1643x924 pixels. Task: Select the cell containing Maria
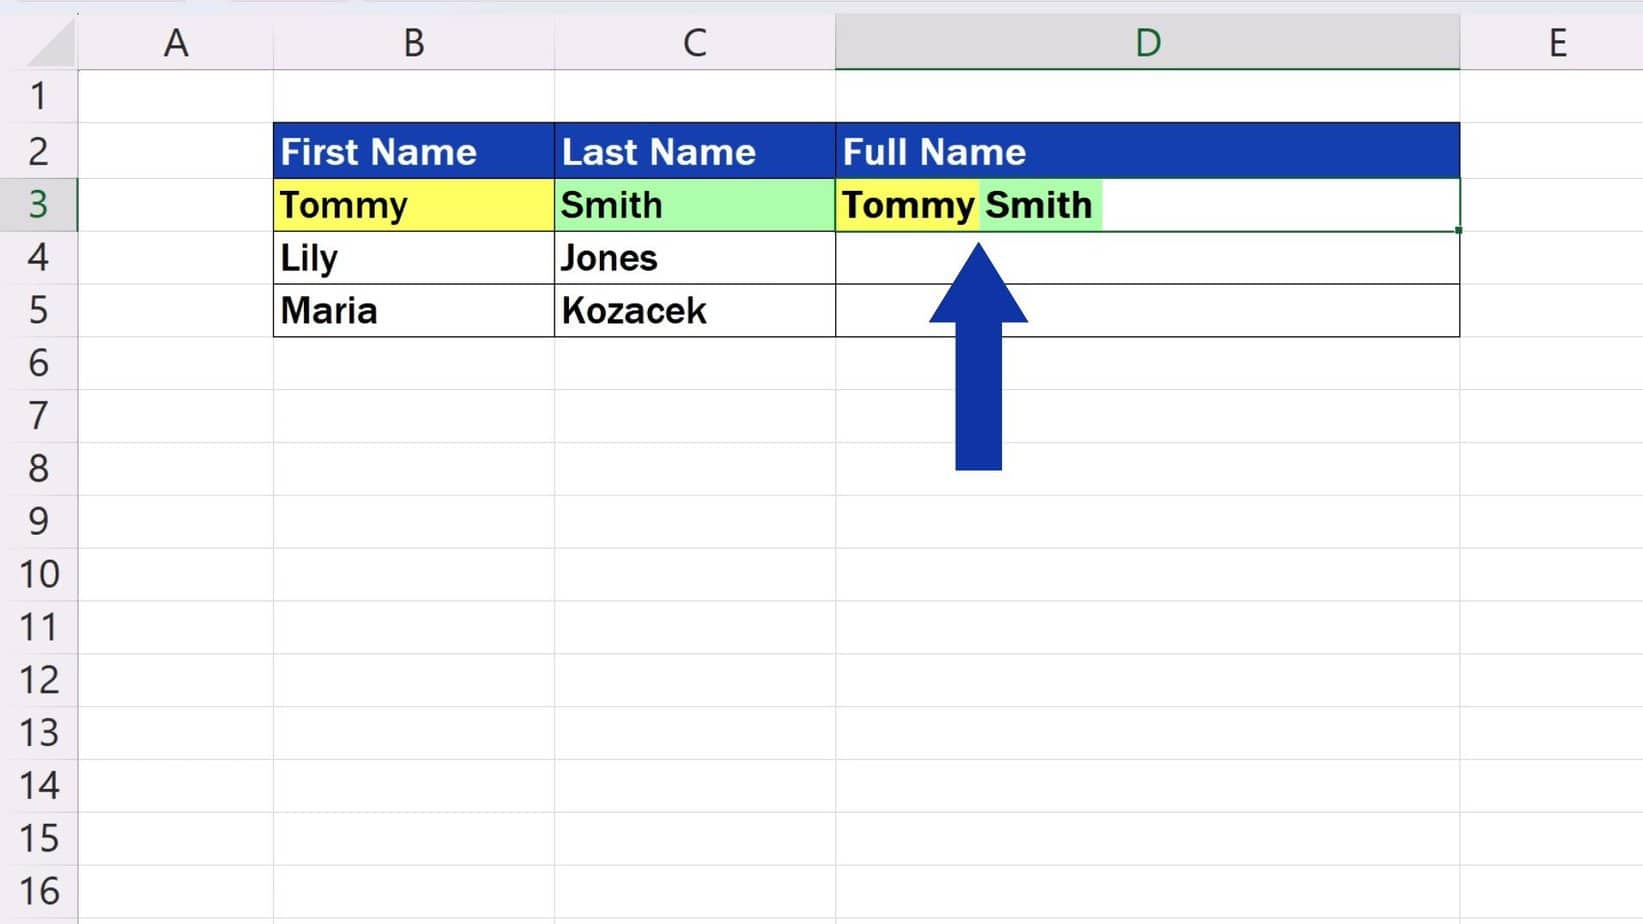[413, 310]
